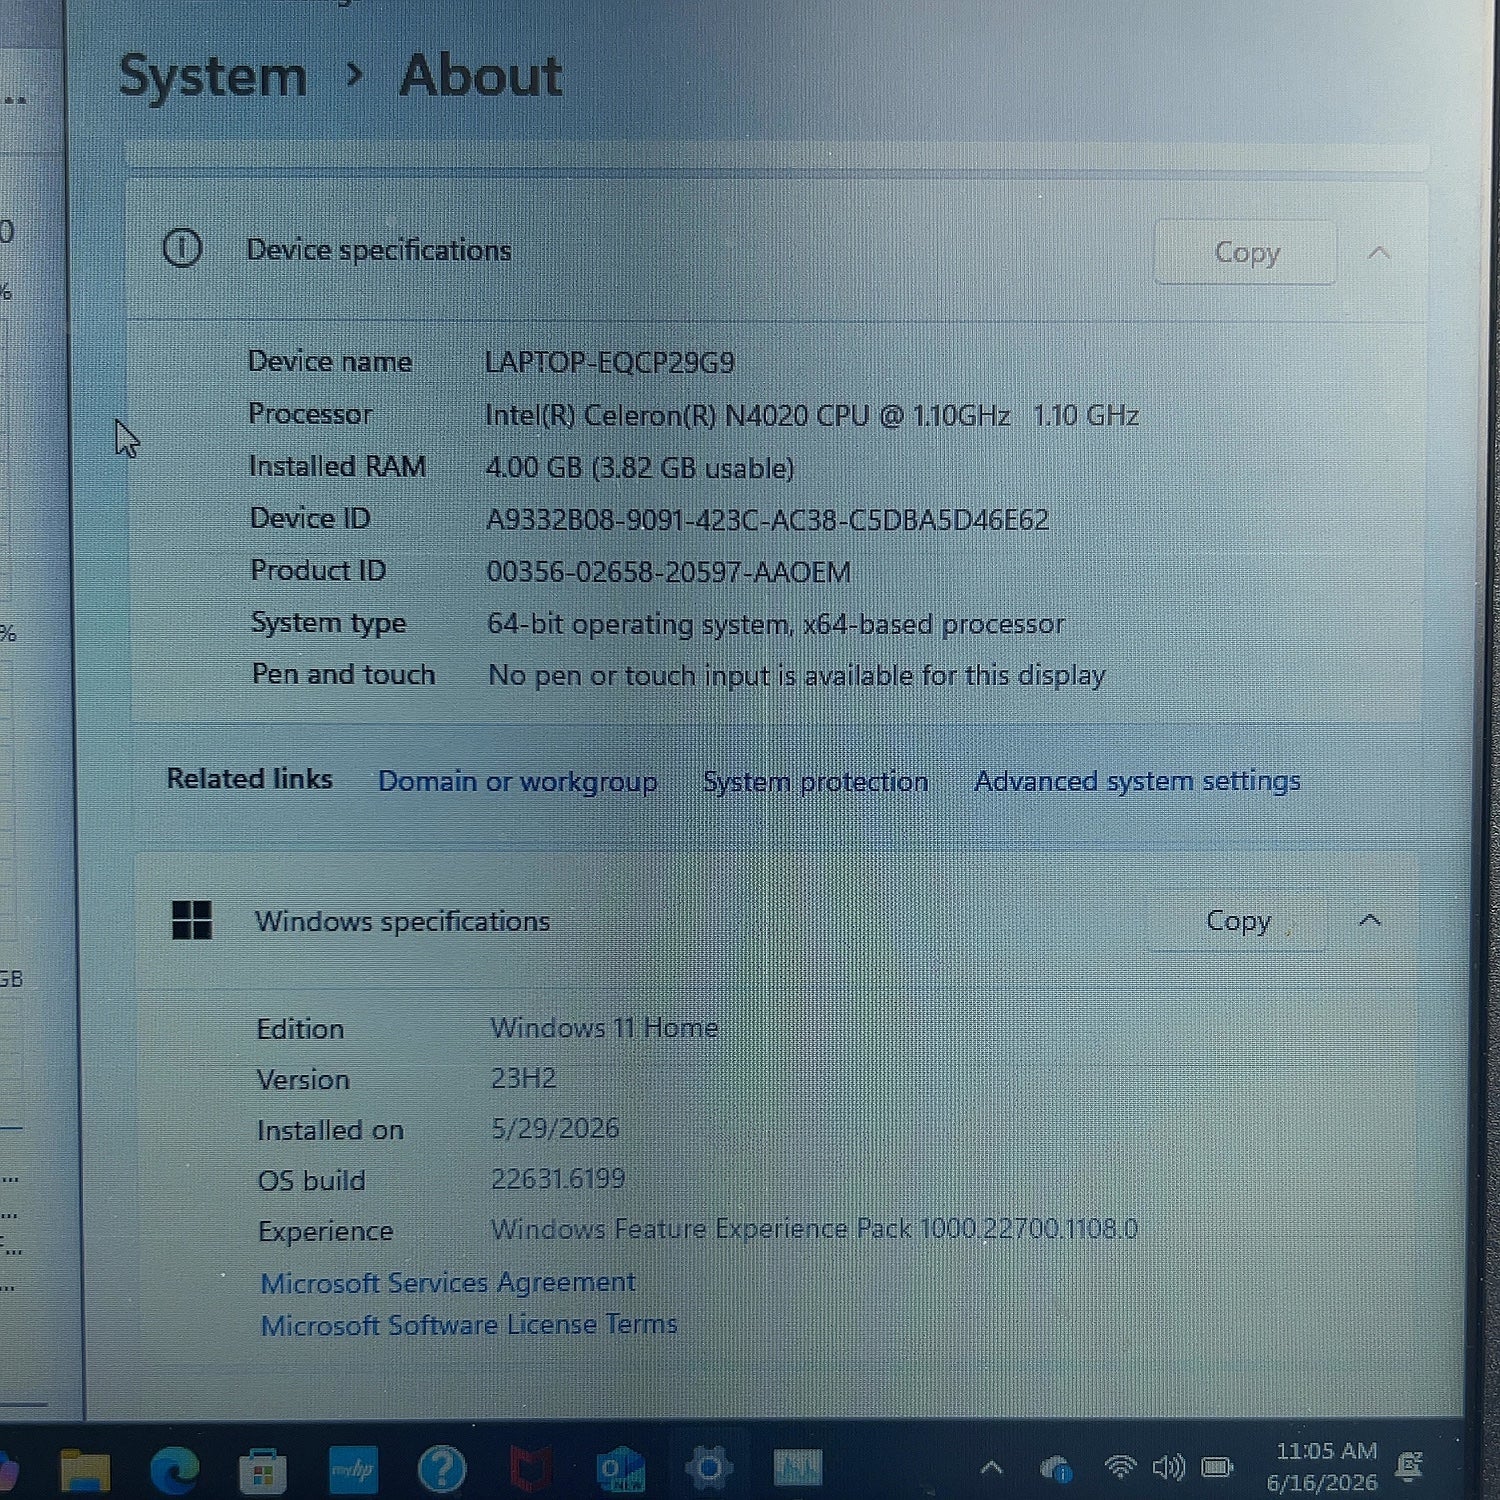Select the installed on date 5/29/2026
This screenshot has height=1500, width=1500.
(555, 1129)
